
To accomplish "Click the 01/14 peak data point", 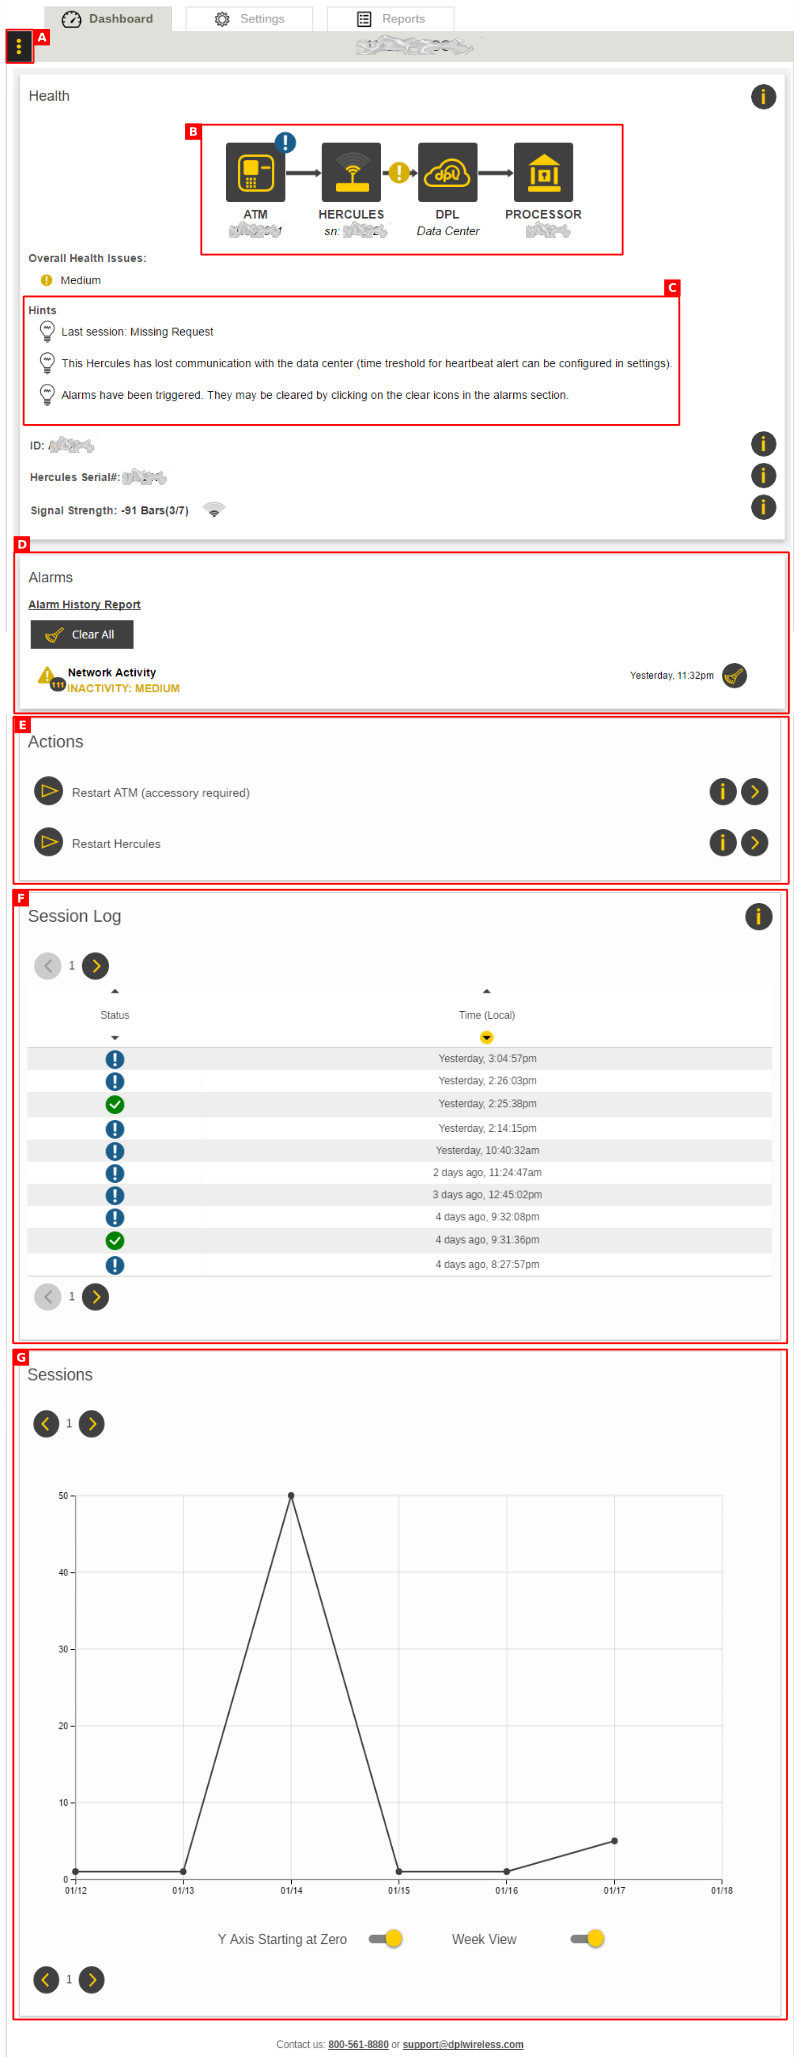I will 291,1496.
